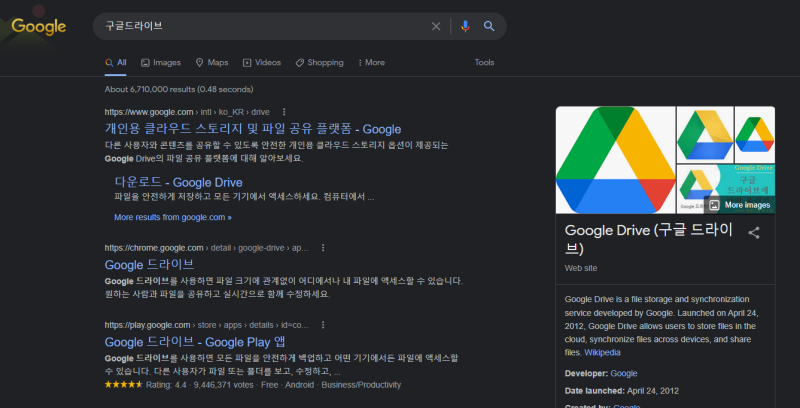
Task: Open the '다운로드 - Google Drive' sublink
Action: 179,183
